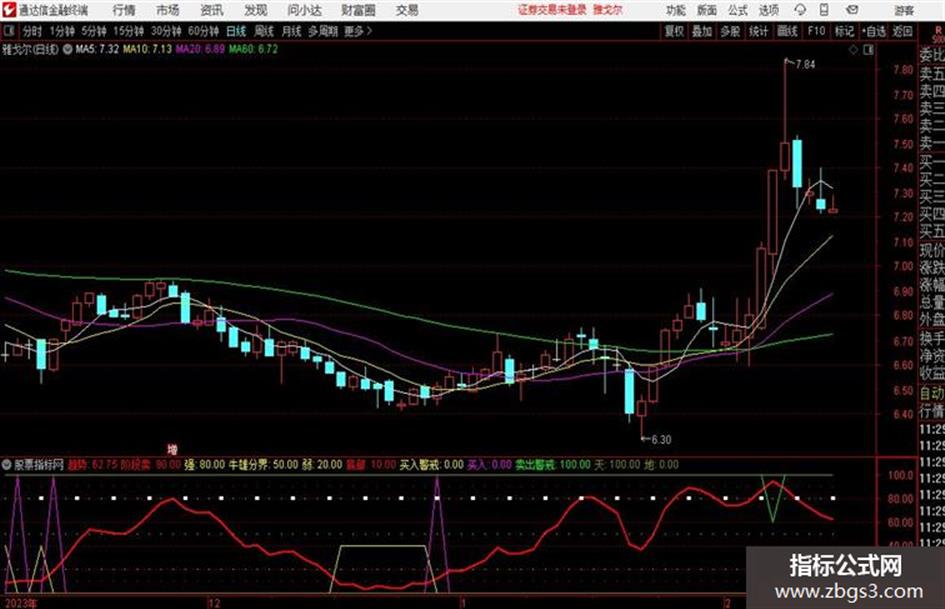The image size is (945, 609).
Task: Toggle the left sidebar panel icon
Action: (8, 31)
